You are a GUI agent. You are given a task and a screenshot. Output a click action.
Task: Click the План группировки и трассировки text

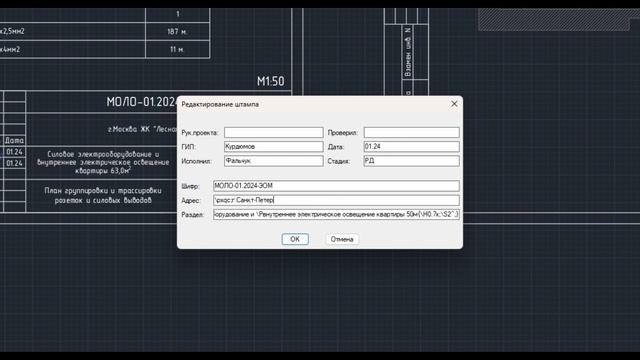click(103, 196)
